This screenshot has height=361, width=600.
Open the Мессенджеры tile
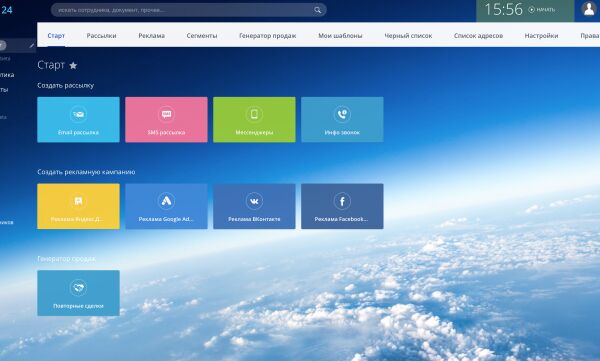254,119
